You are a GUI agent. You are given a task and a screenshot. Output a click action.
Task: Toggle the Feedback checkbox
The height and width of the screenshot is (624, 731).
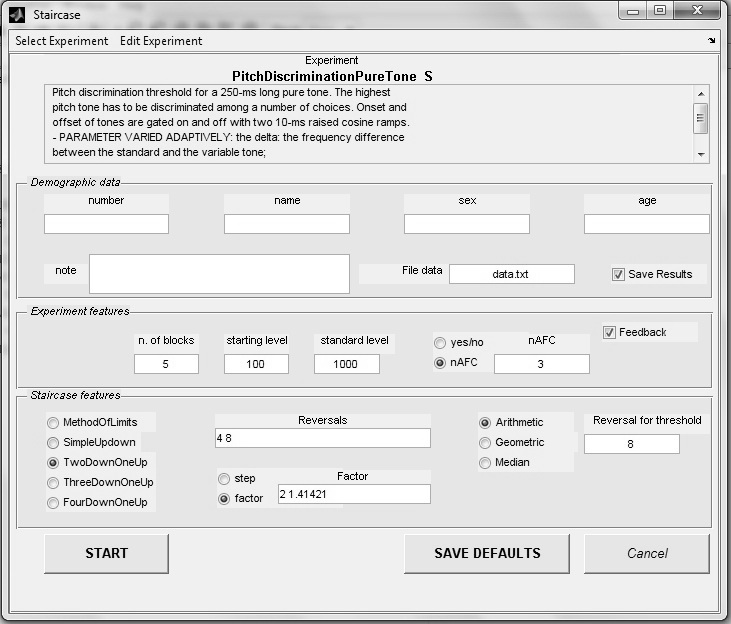[609, 333]
